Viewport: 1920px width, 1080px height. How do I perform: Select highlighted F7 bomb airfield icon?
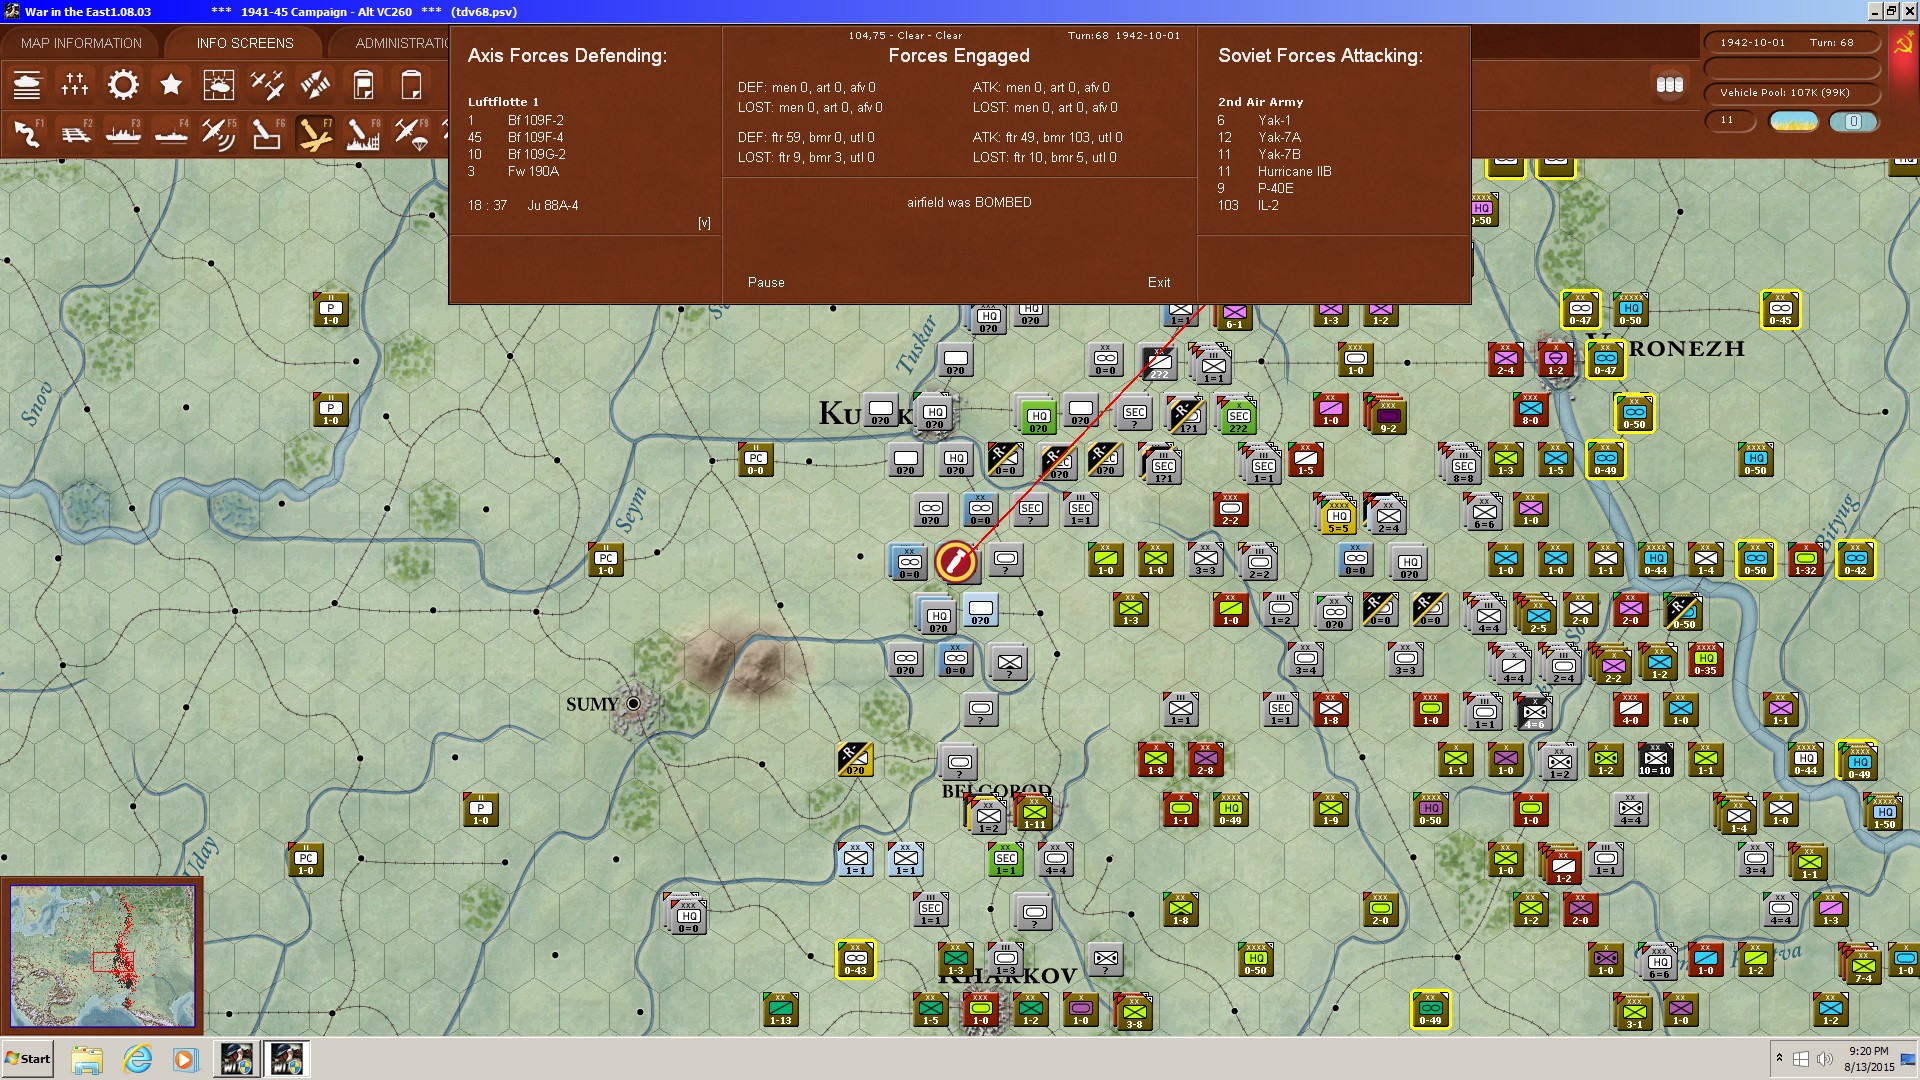315,133
